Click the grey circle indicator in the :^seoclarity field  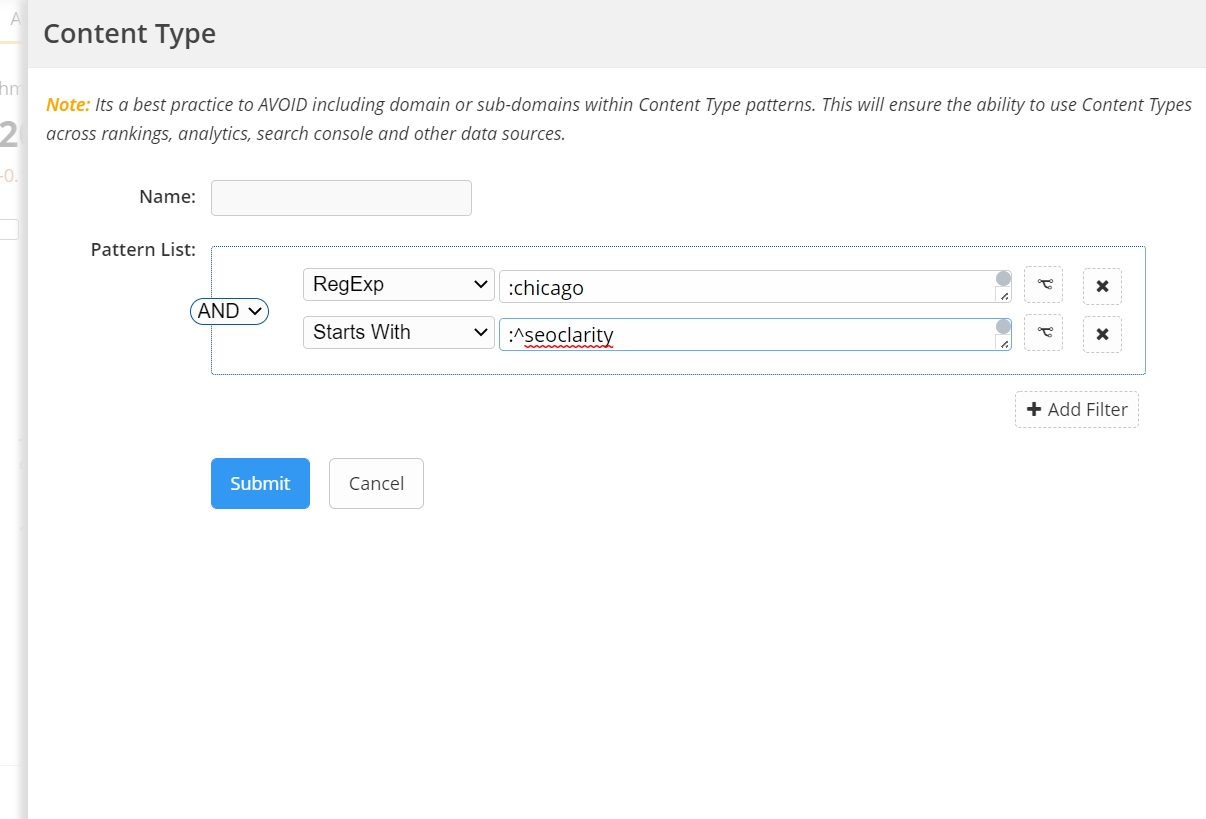pos(1003,326)
